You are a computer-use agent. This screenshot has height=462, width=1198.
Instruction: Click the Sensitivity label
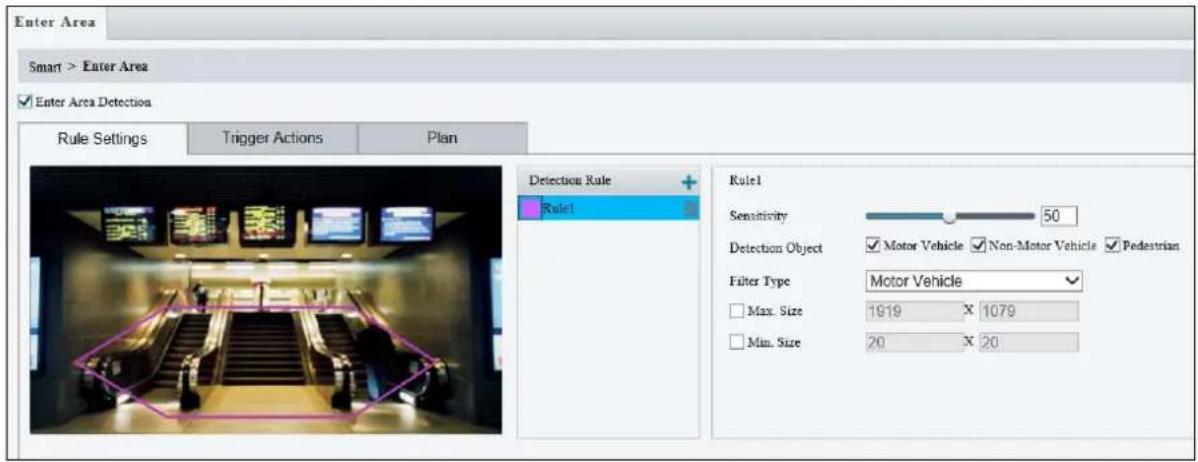tap(758, 218)
